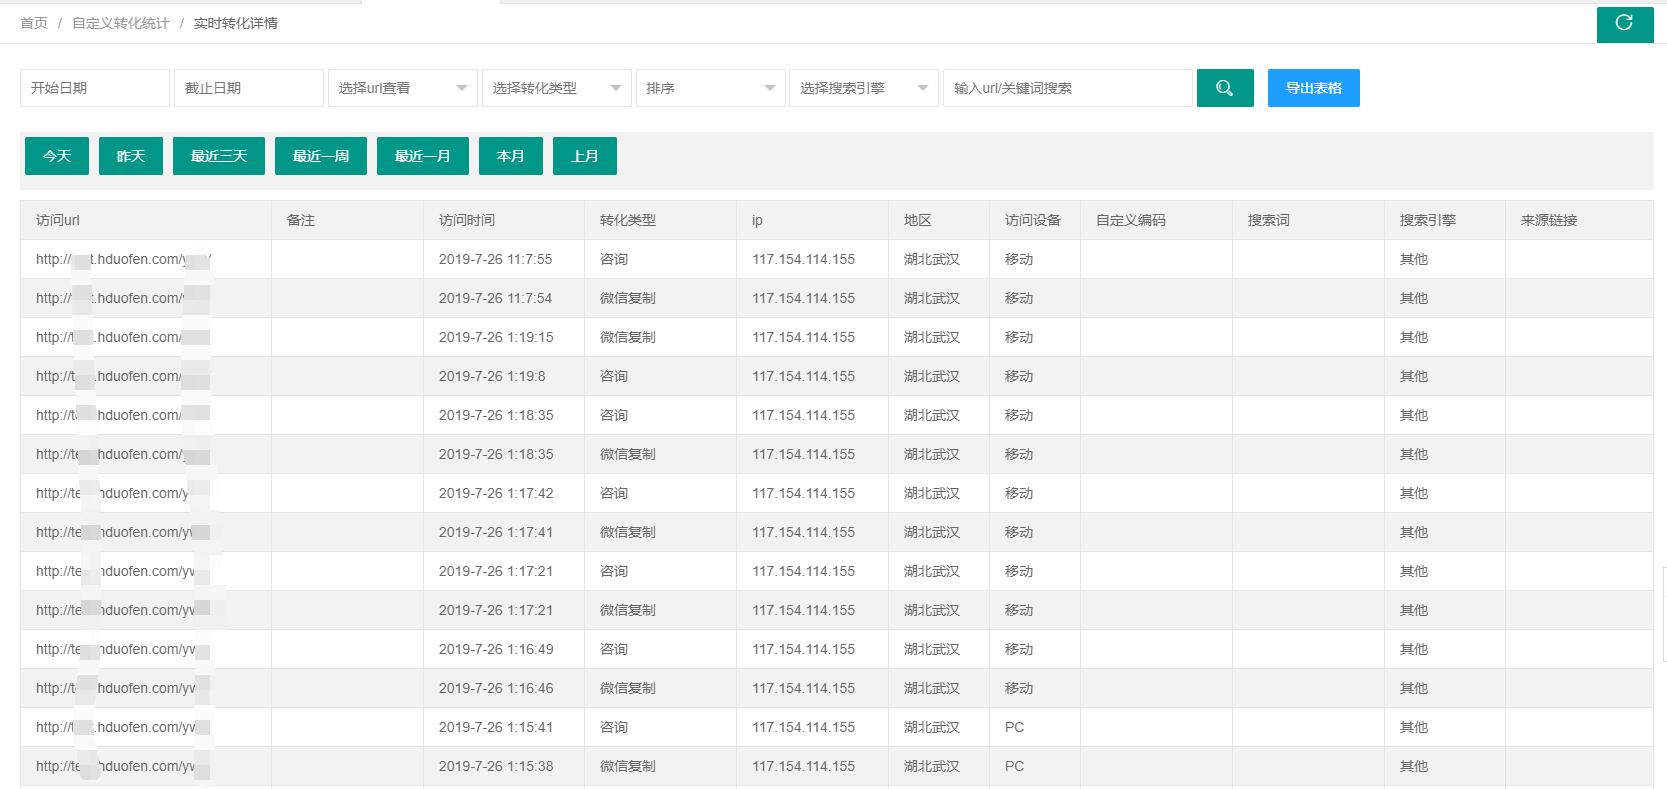Screen dimensions: 1667x789
Task: Click the 访问时间 column header
Action: tap(467, 220)
